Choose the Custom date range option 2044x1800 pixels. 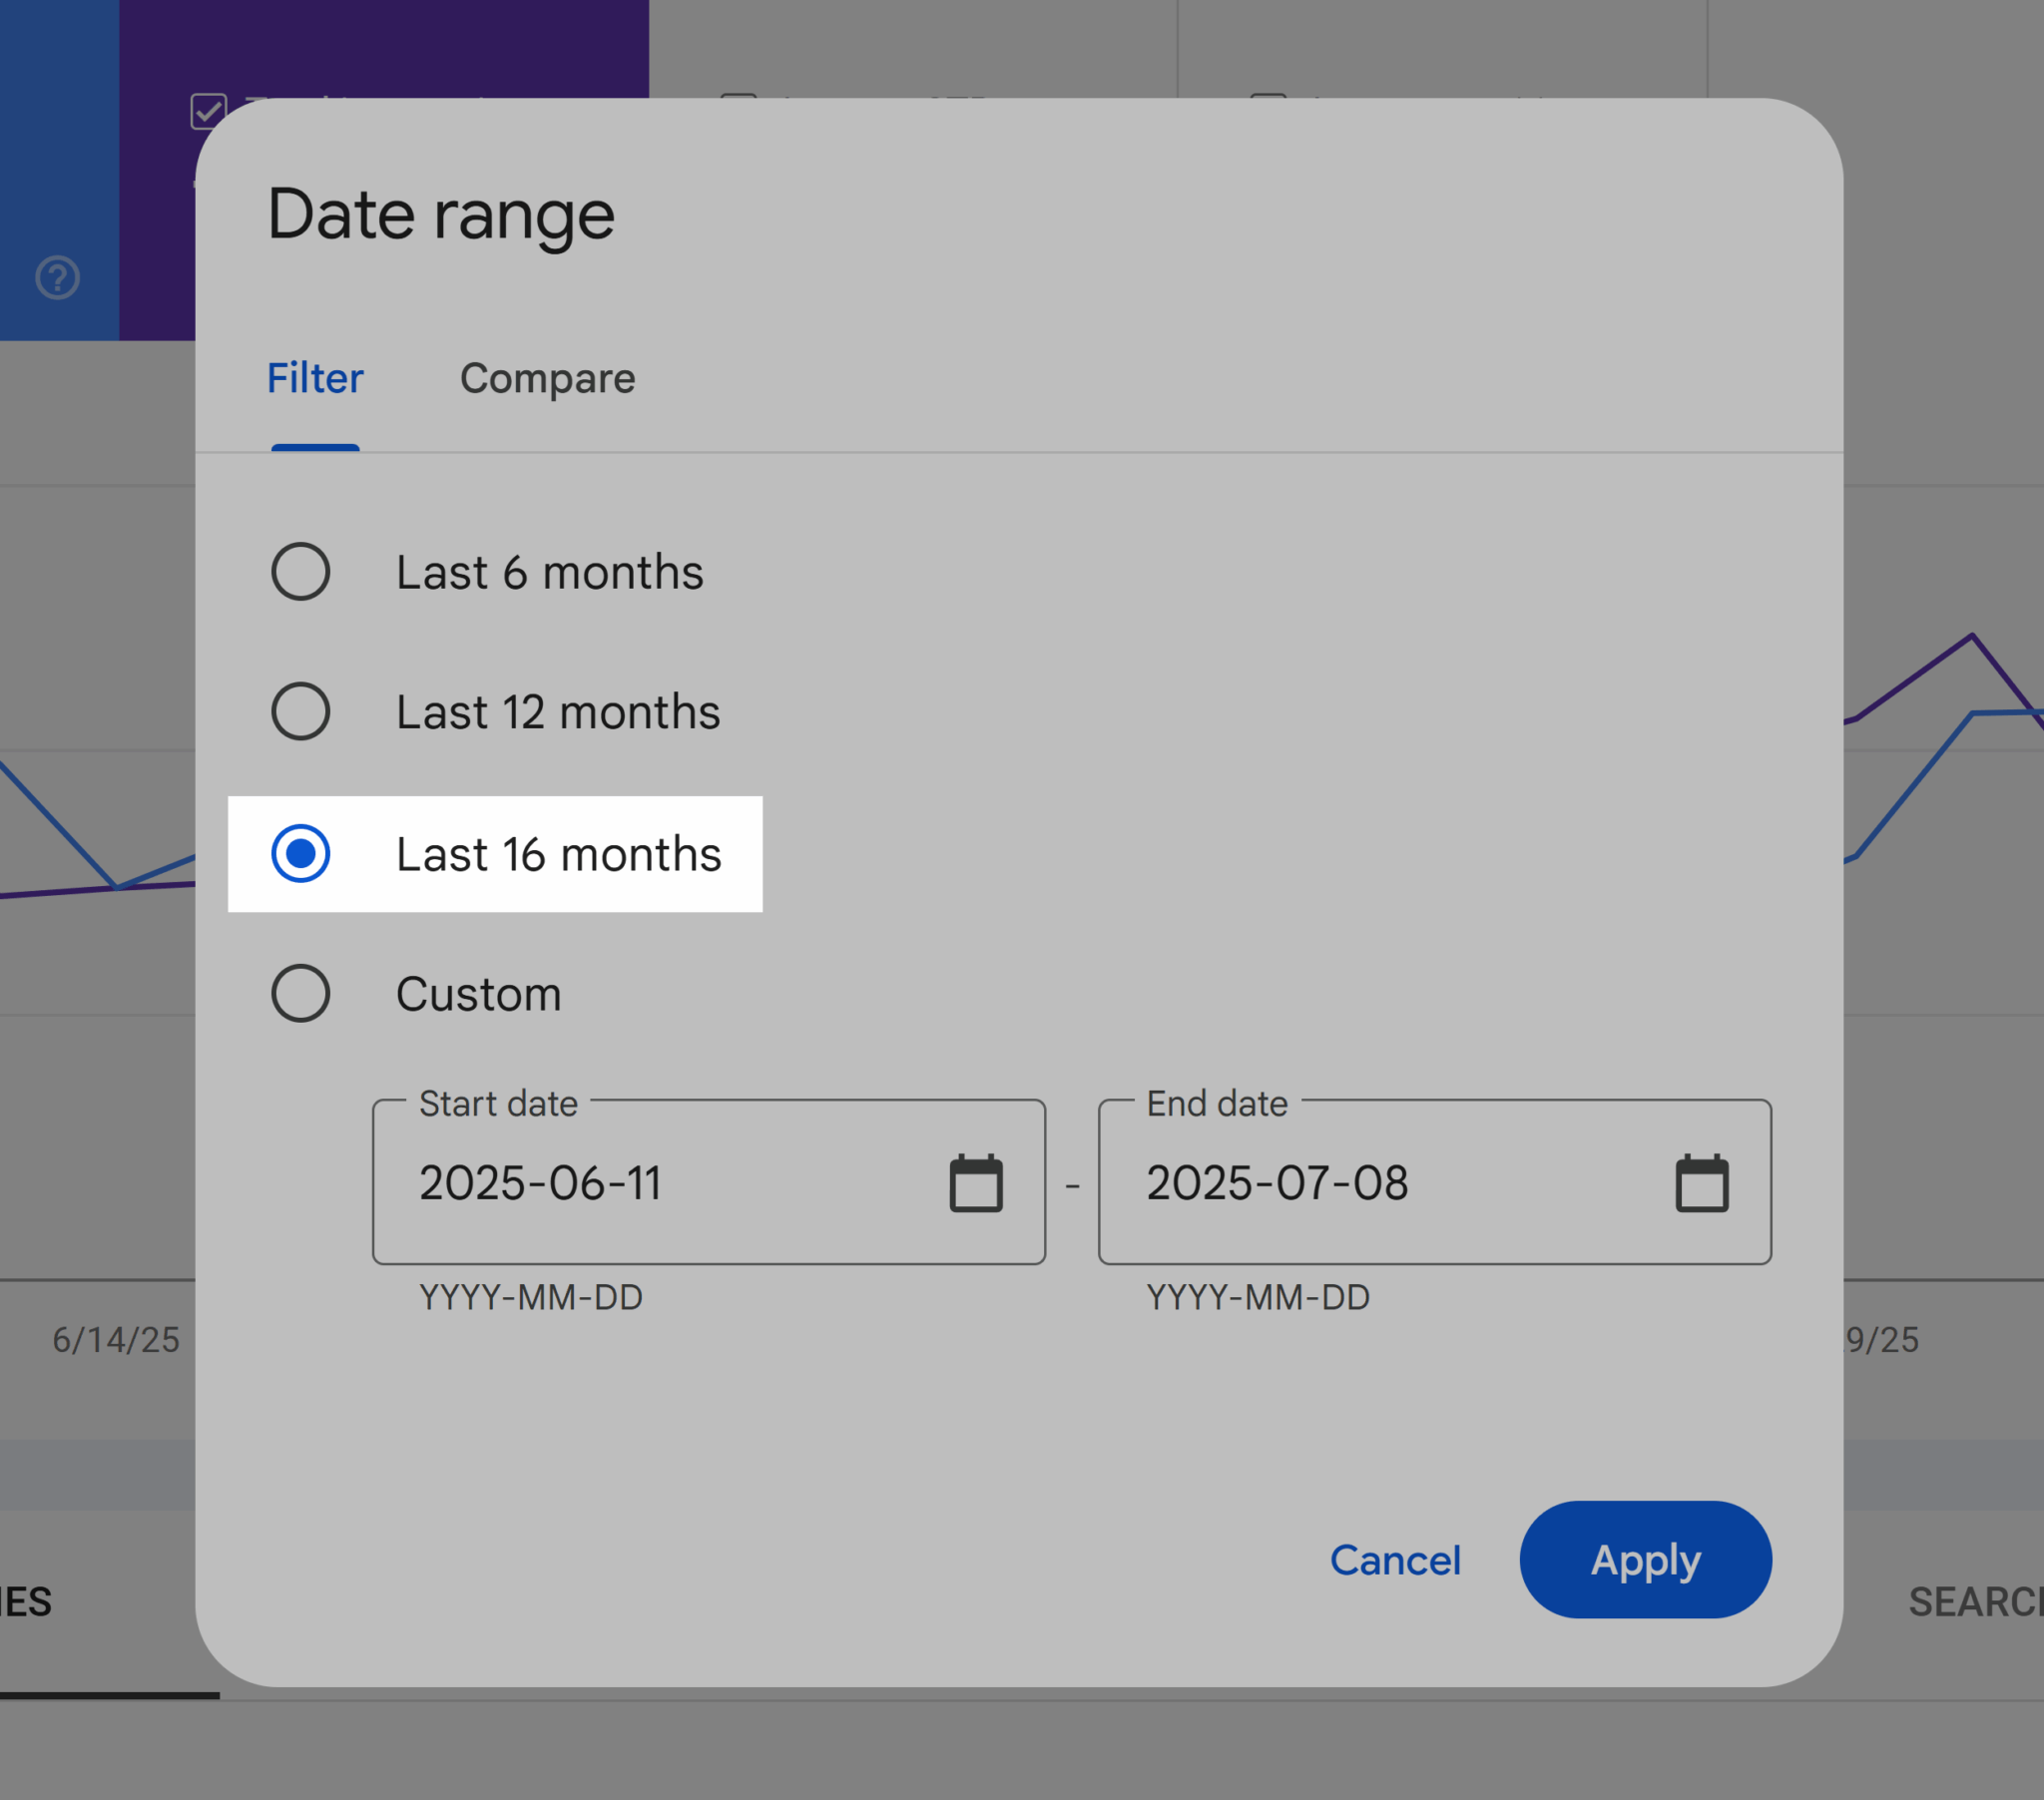[x=300, y=994]
